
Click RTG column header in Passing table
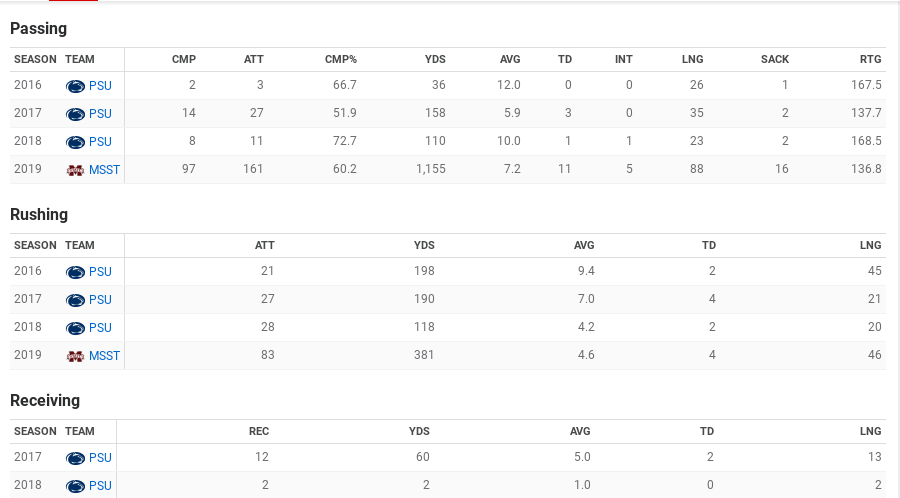(x=870, y=60)
